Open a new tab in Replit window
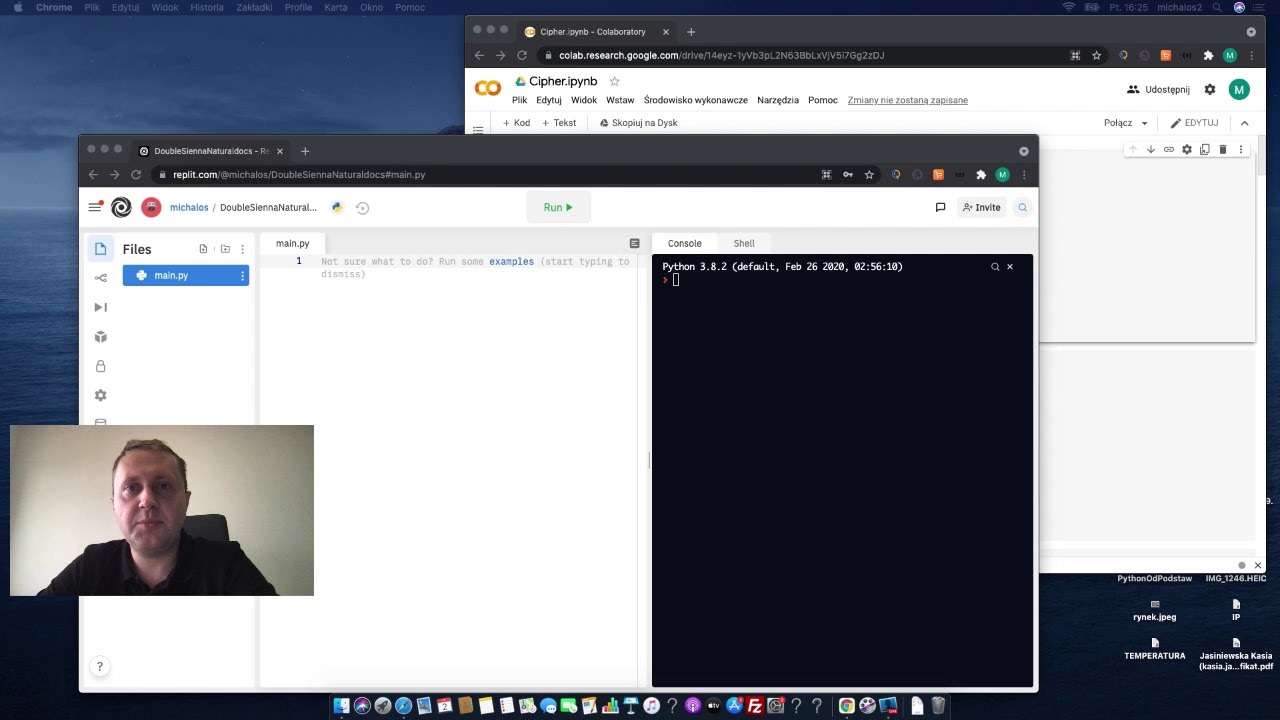Screen dimensions: 1280x720 coord(305,151)
